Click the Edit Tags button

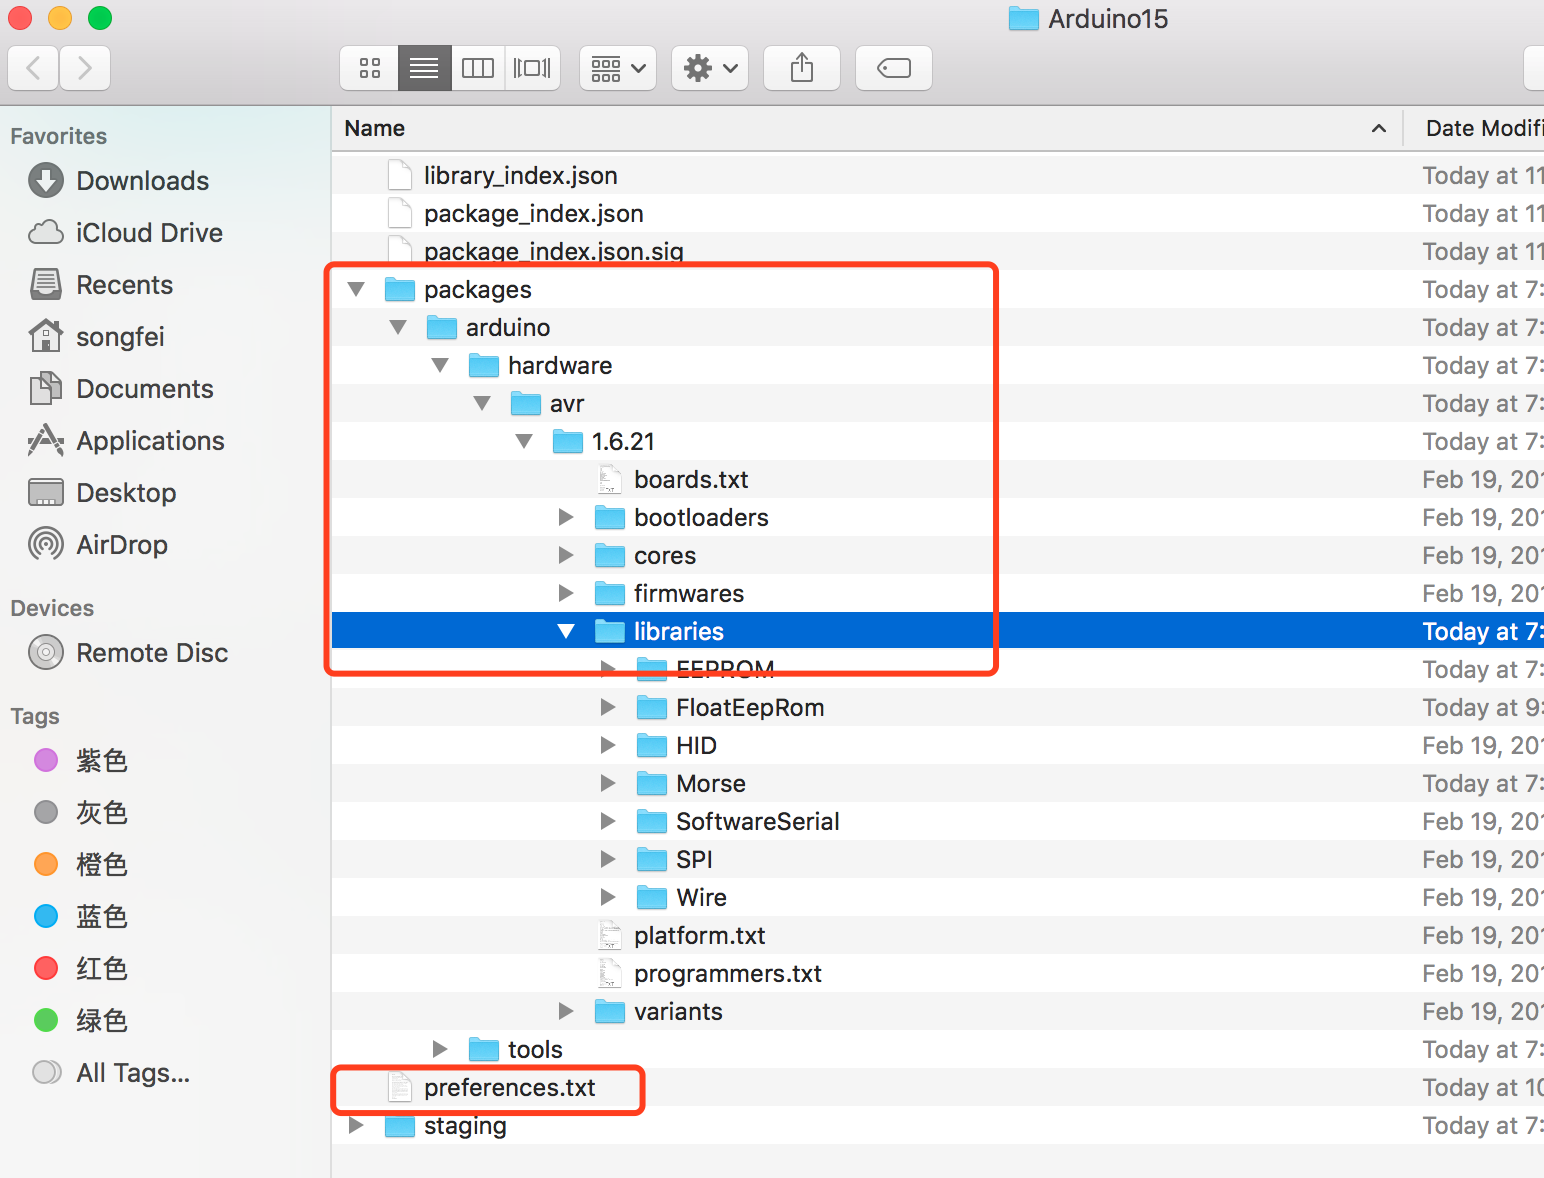894,68
